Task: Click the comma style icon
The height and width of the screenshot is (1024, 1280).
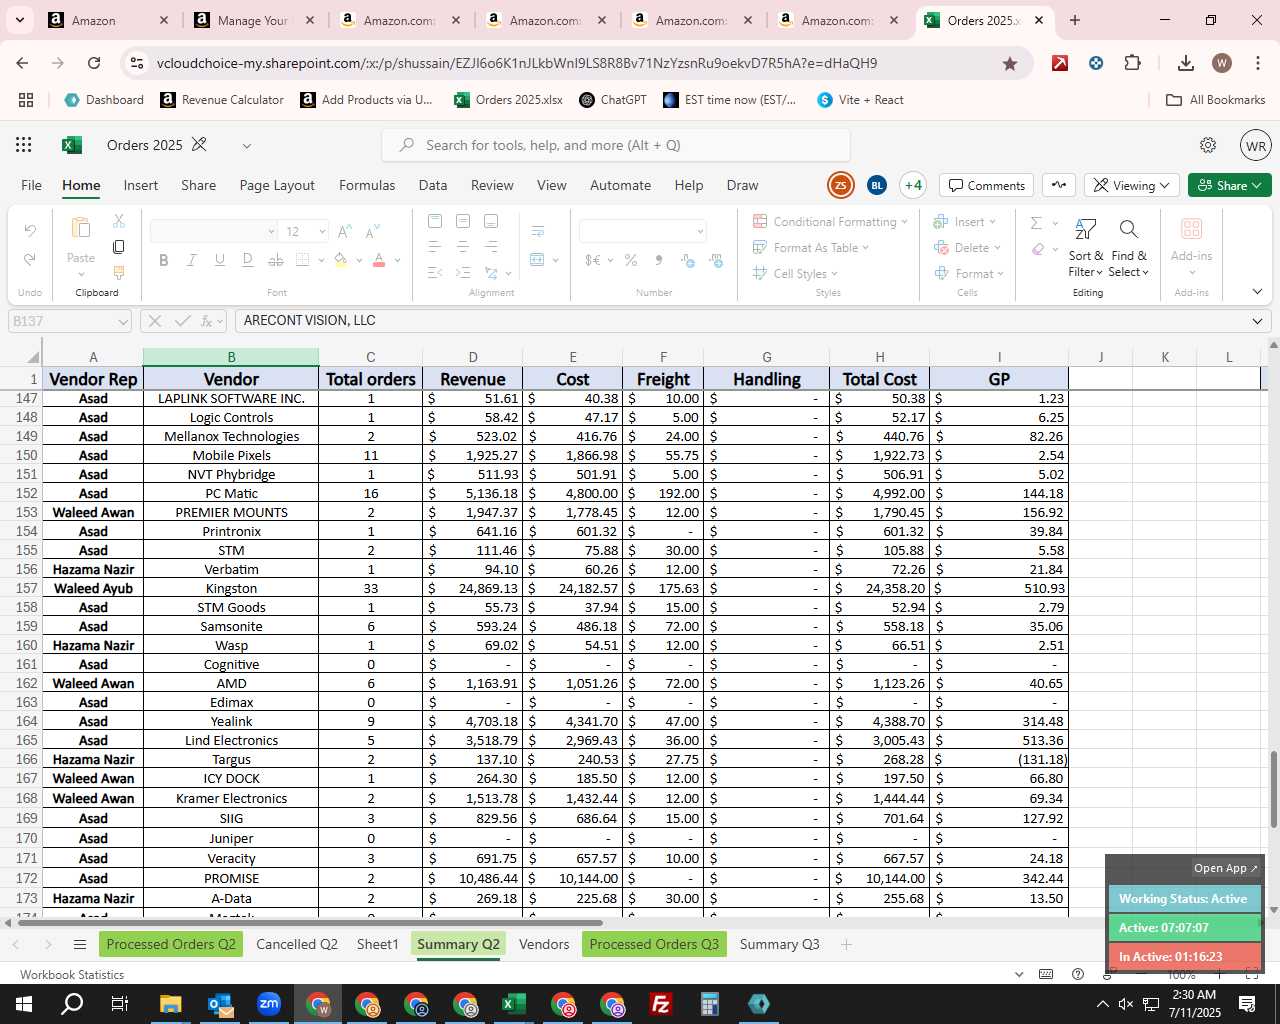Action: 659,260
